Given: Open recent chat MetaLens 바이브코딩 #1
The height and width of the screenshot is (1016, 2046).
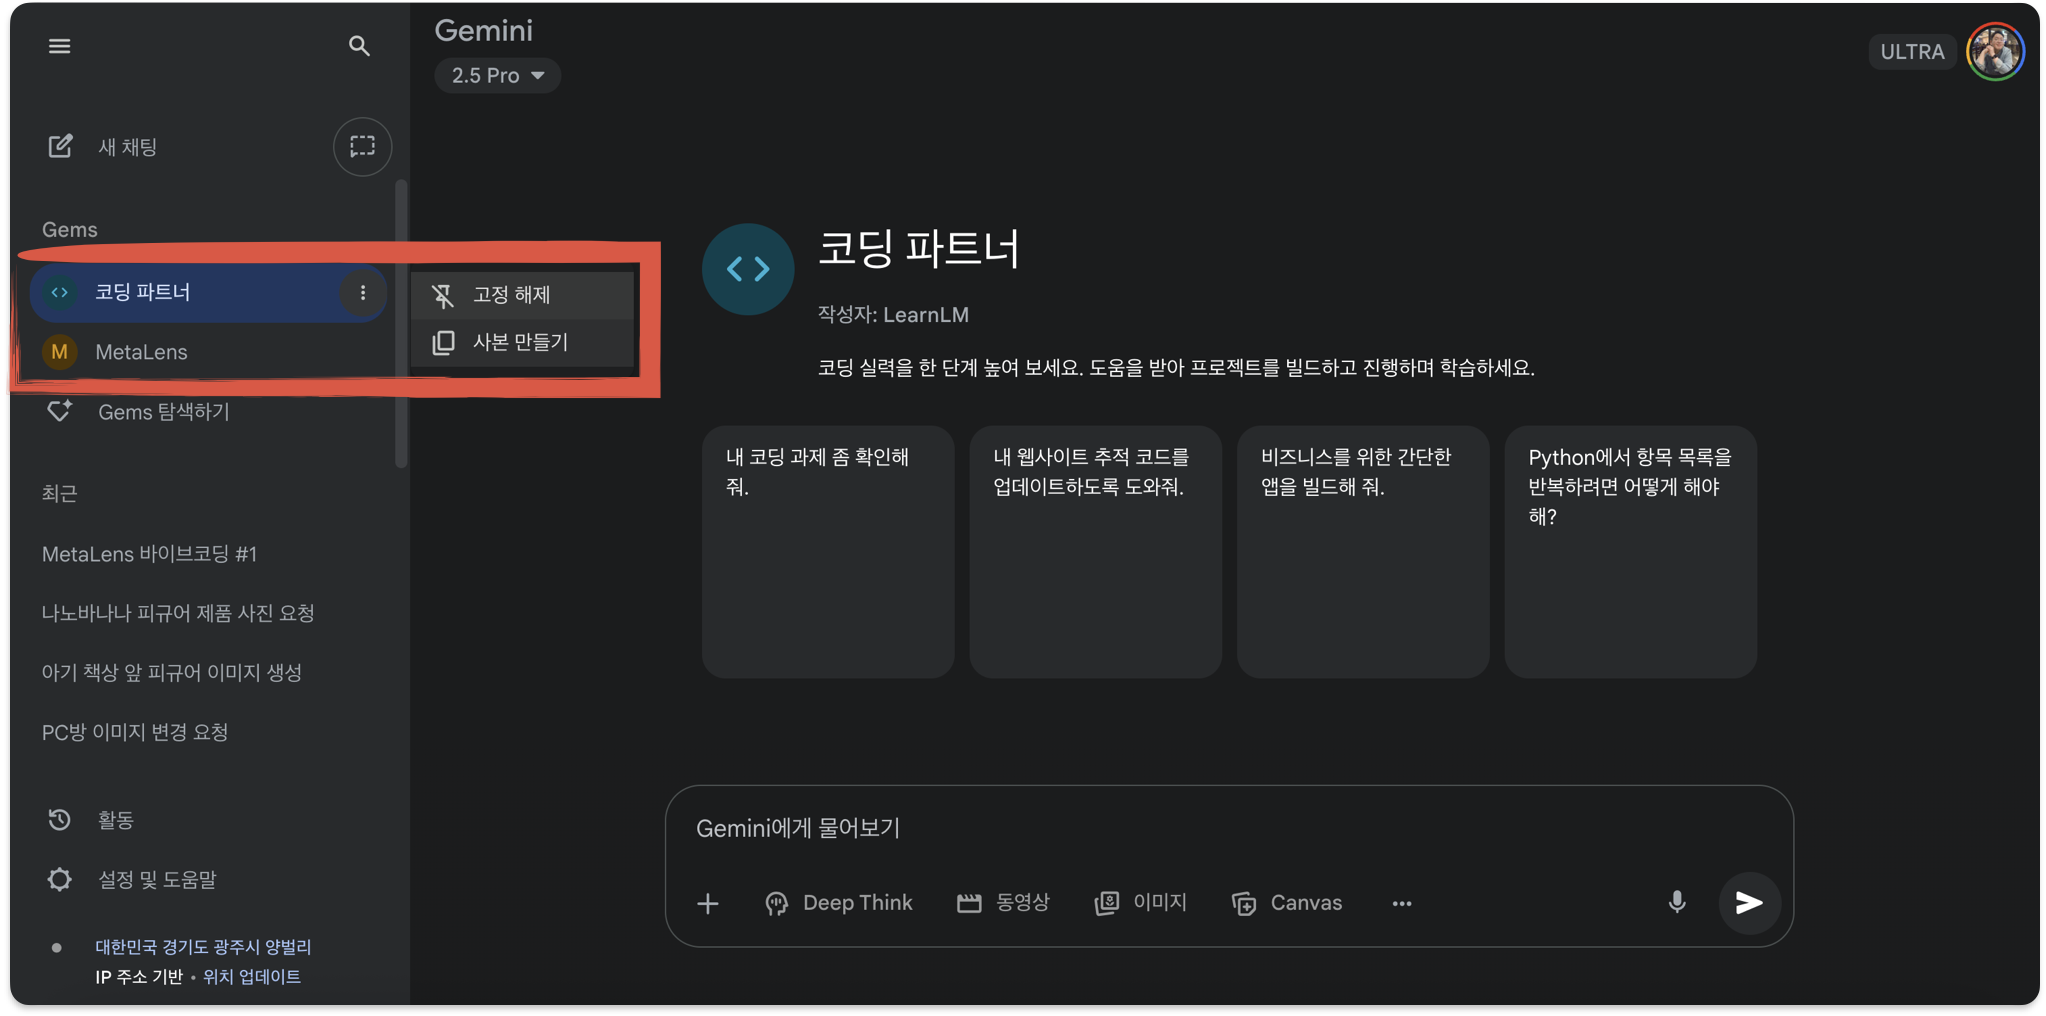Looking at the screenshot, I should tap(149, 554).
